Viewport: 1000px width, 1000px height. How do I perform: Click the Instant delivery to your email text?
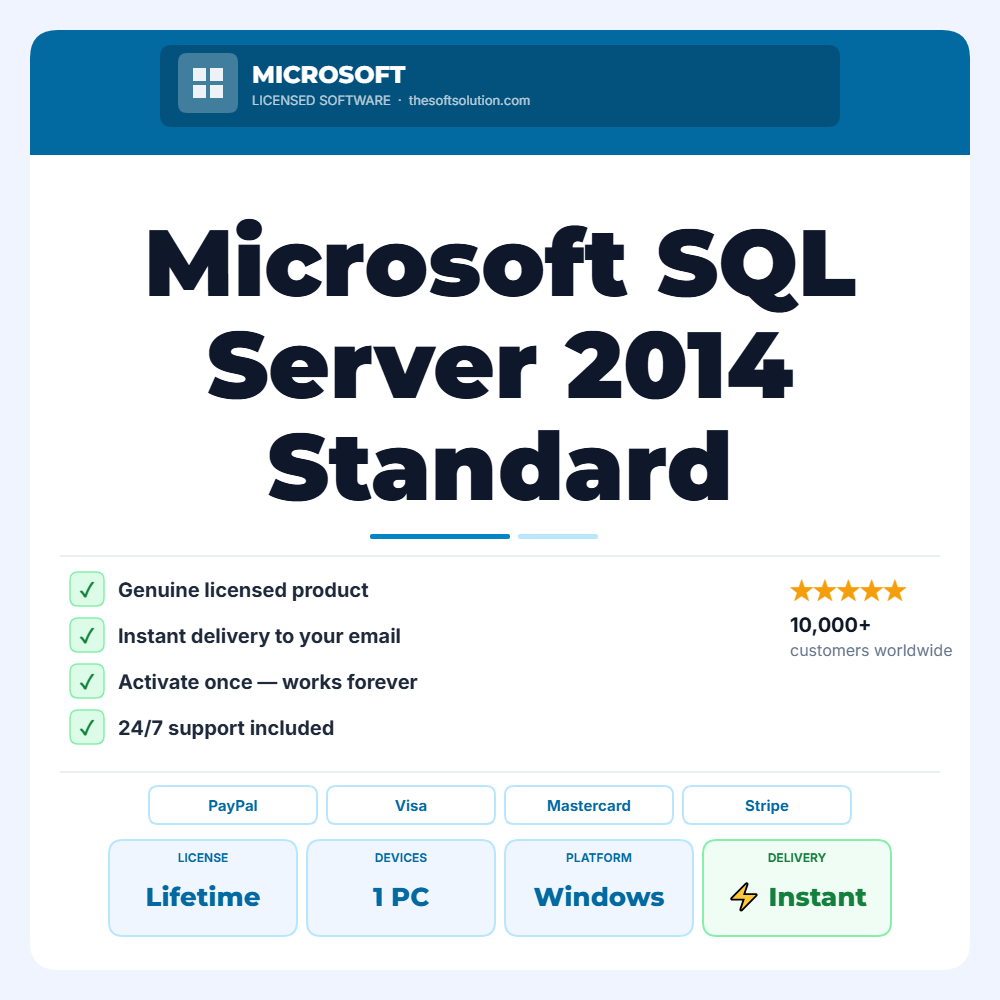[259, 636]
